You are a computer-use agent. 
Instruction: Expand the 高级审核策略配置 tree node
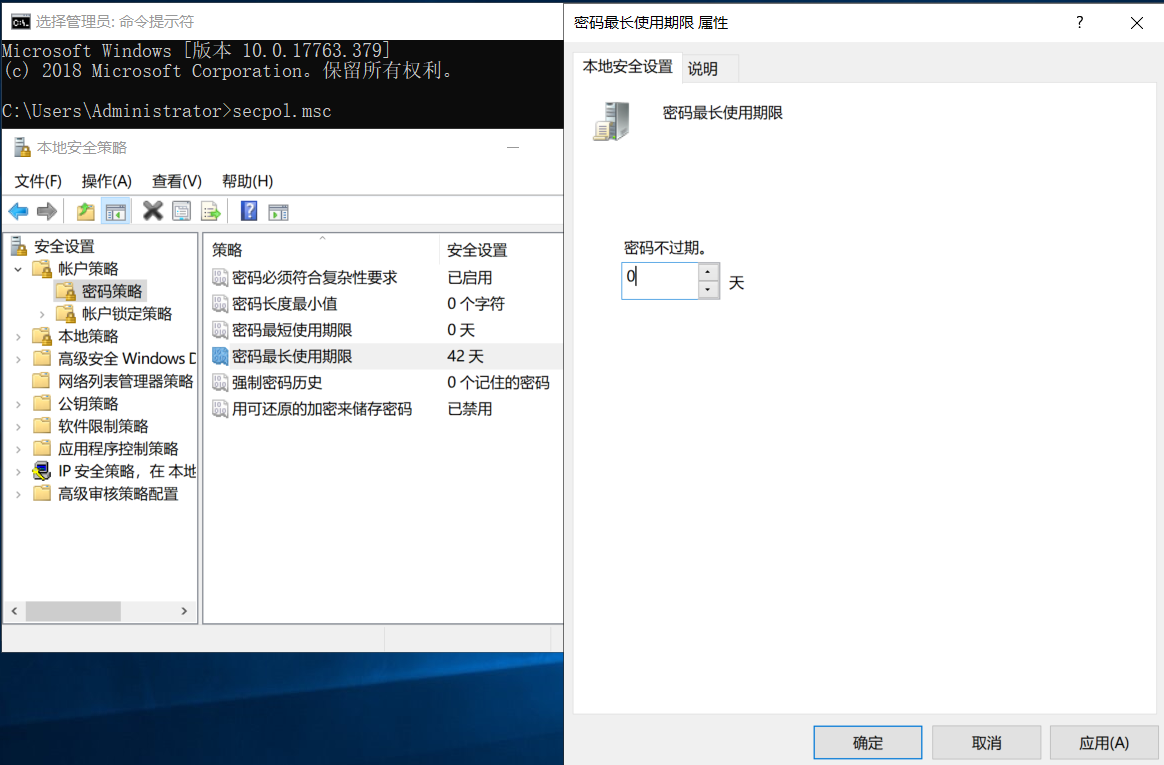point(19,494)
